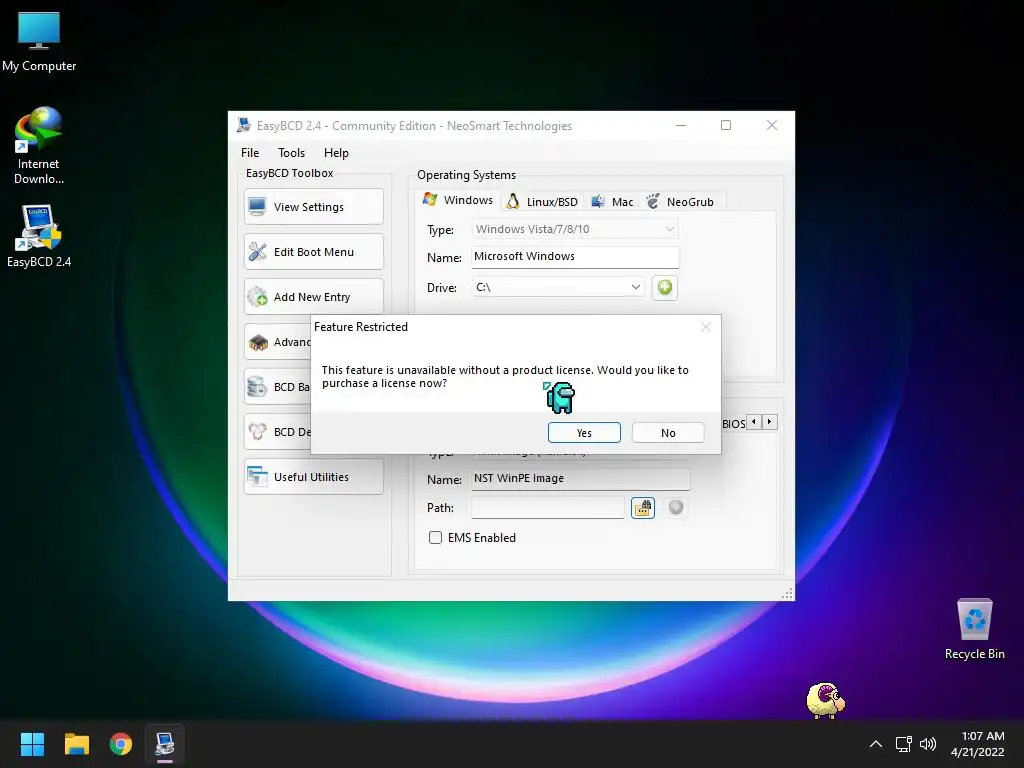Click the Mac tab's Finder icon
This screenshot has width=1024, height=768.
(x=598, y=201)
